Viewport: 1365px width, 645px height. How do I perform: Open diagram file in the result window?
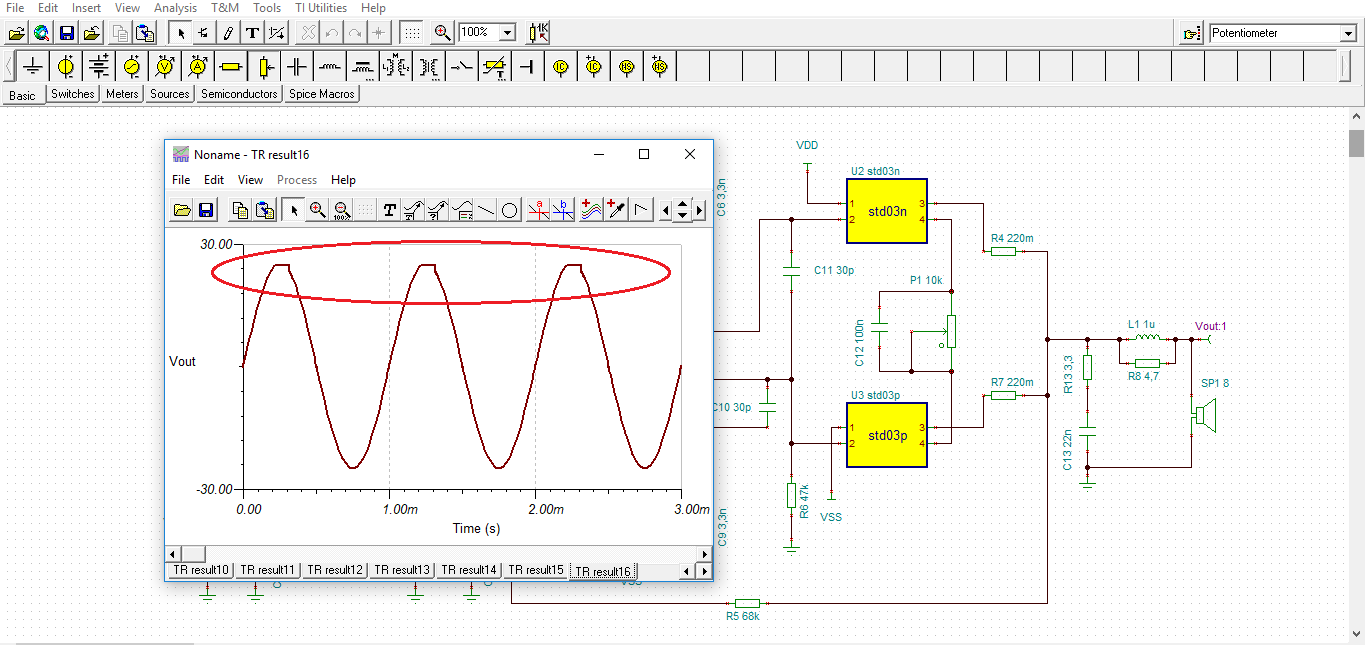point(182,210)
